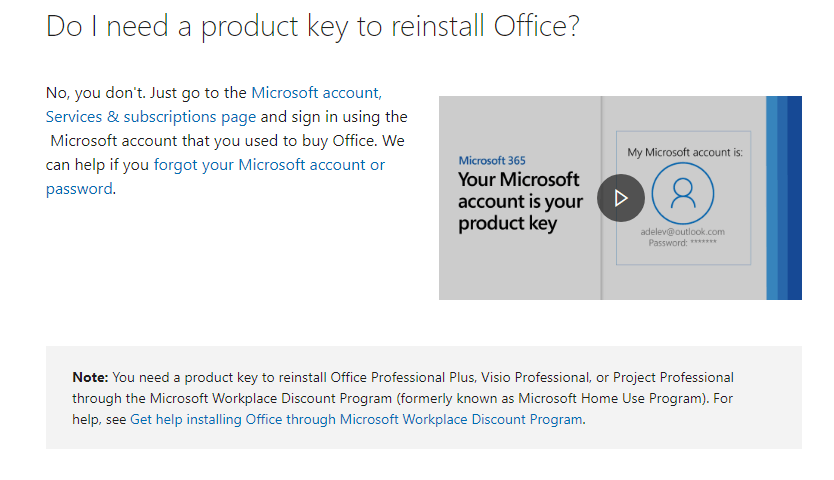Click the "Password: *******" text in video
Image resolution: width=834 pixels, height=480 pixels.
point(682,243)
